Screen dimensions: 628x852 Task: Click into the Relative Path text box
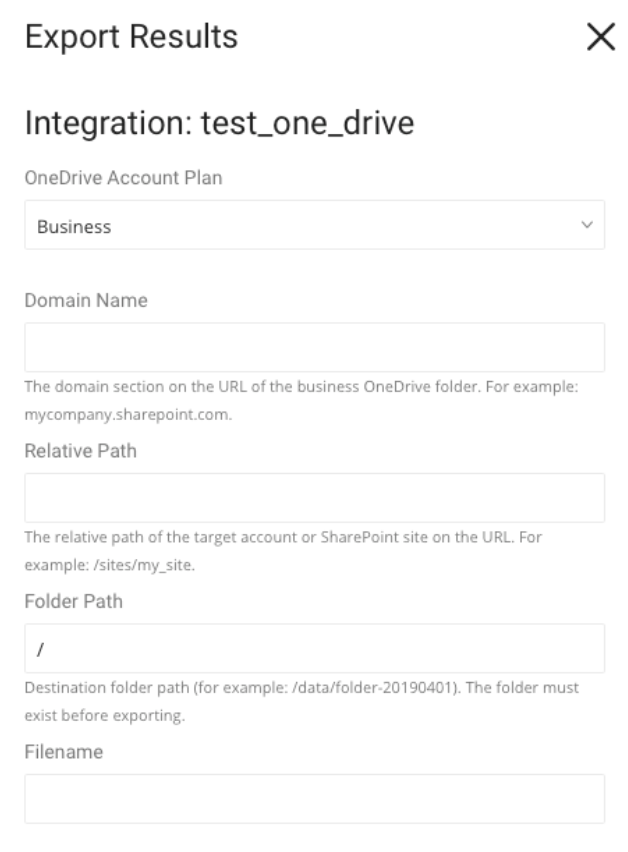coord(314,498)
